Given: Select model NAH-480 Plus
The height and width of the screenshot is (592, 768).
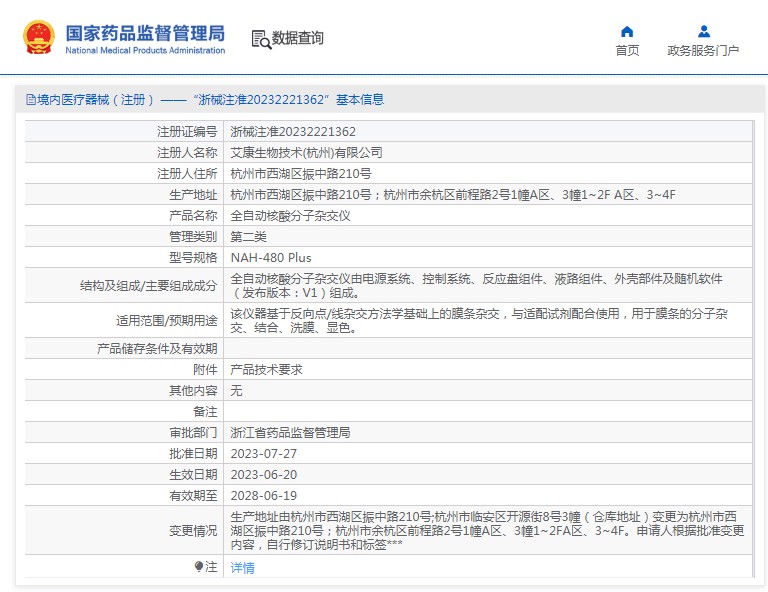Looking at the screenshot, I should 271,258.
